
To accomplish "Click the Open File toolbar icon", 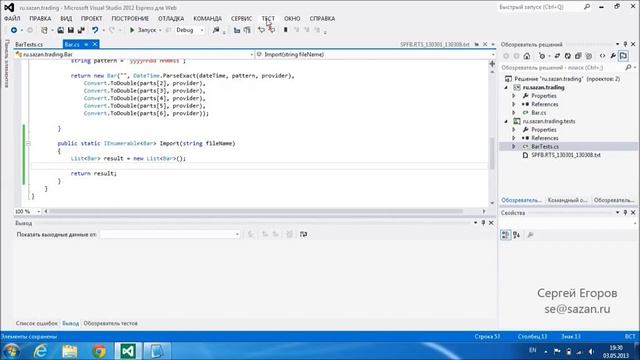I will pos(60,30).
